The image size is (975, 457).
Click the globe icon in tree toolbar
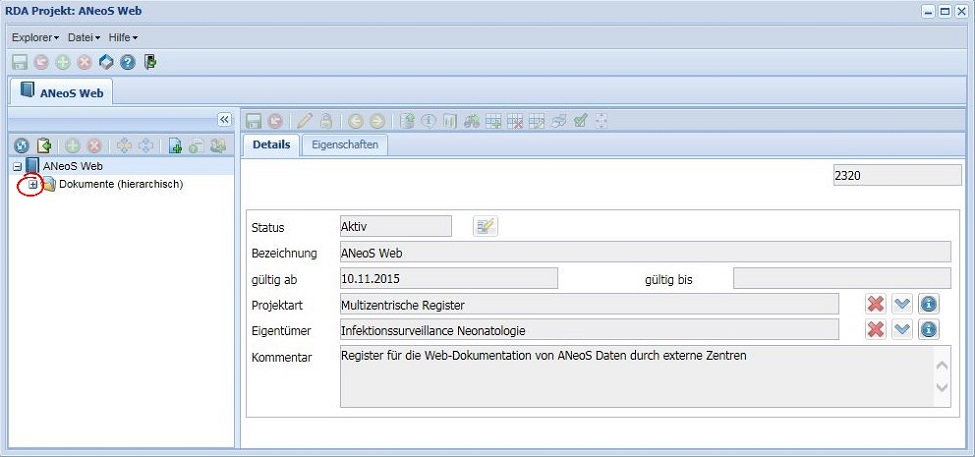(21, 146)
